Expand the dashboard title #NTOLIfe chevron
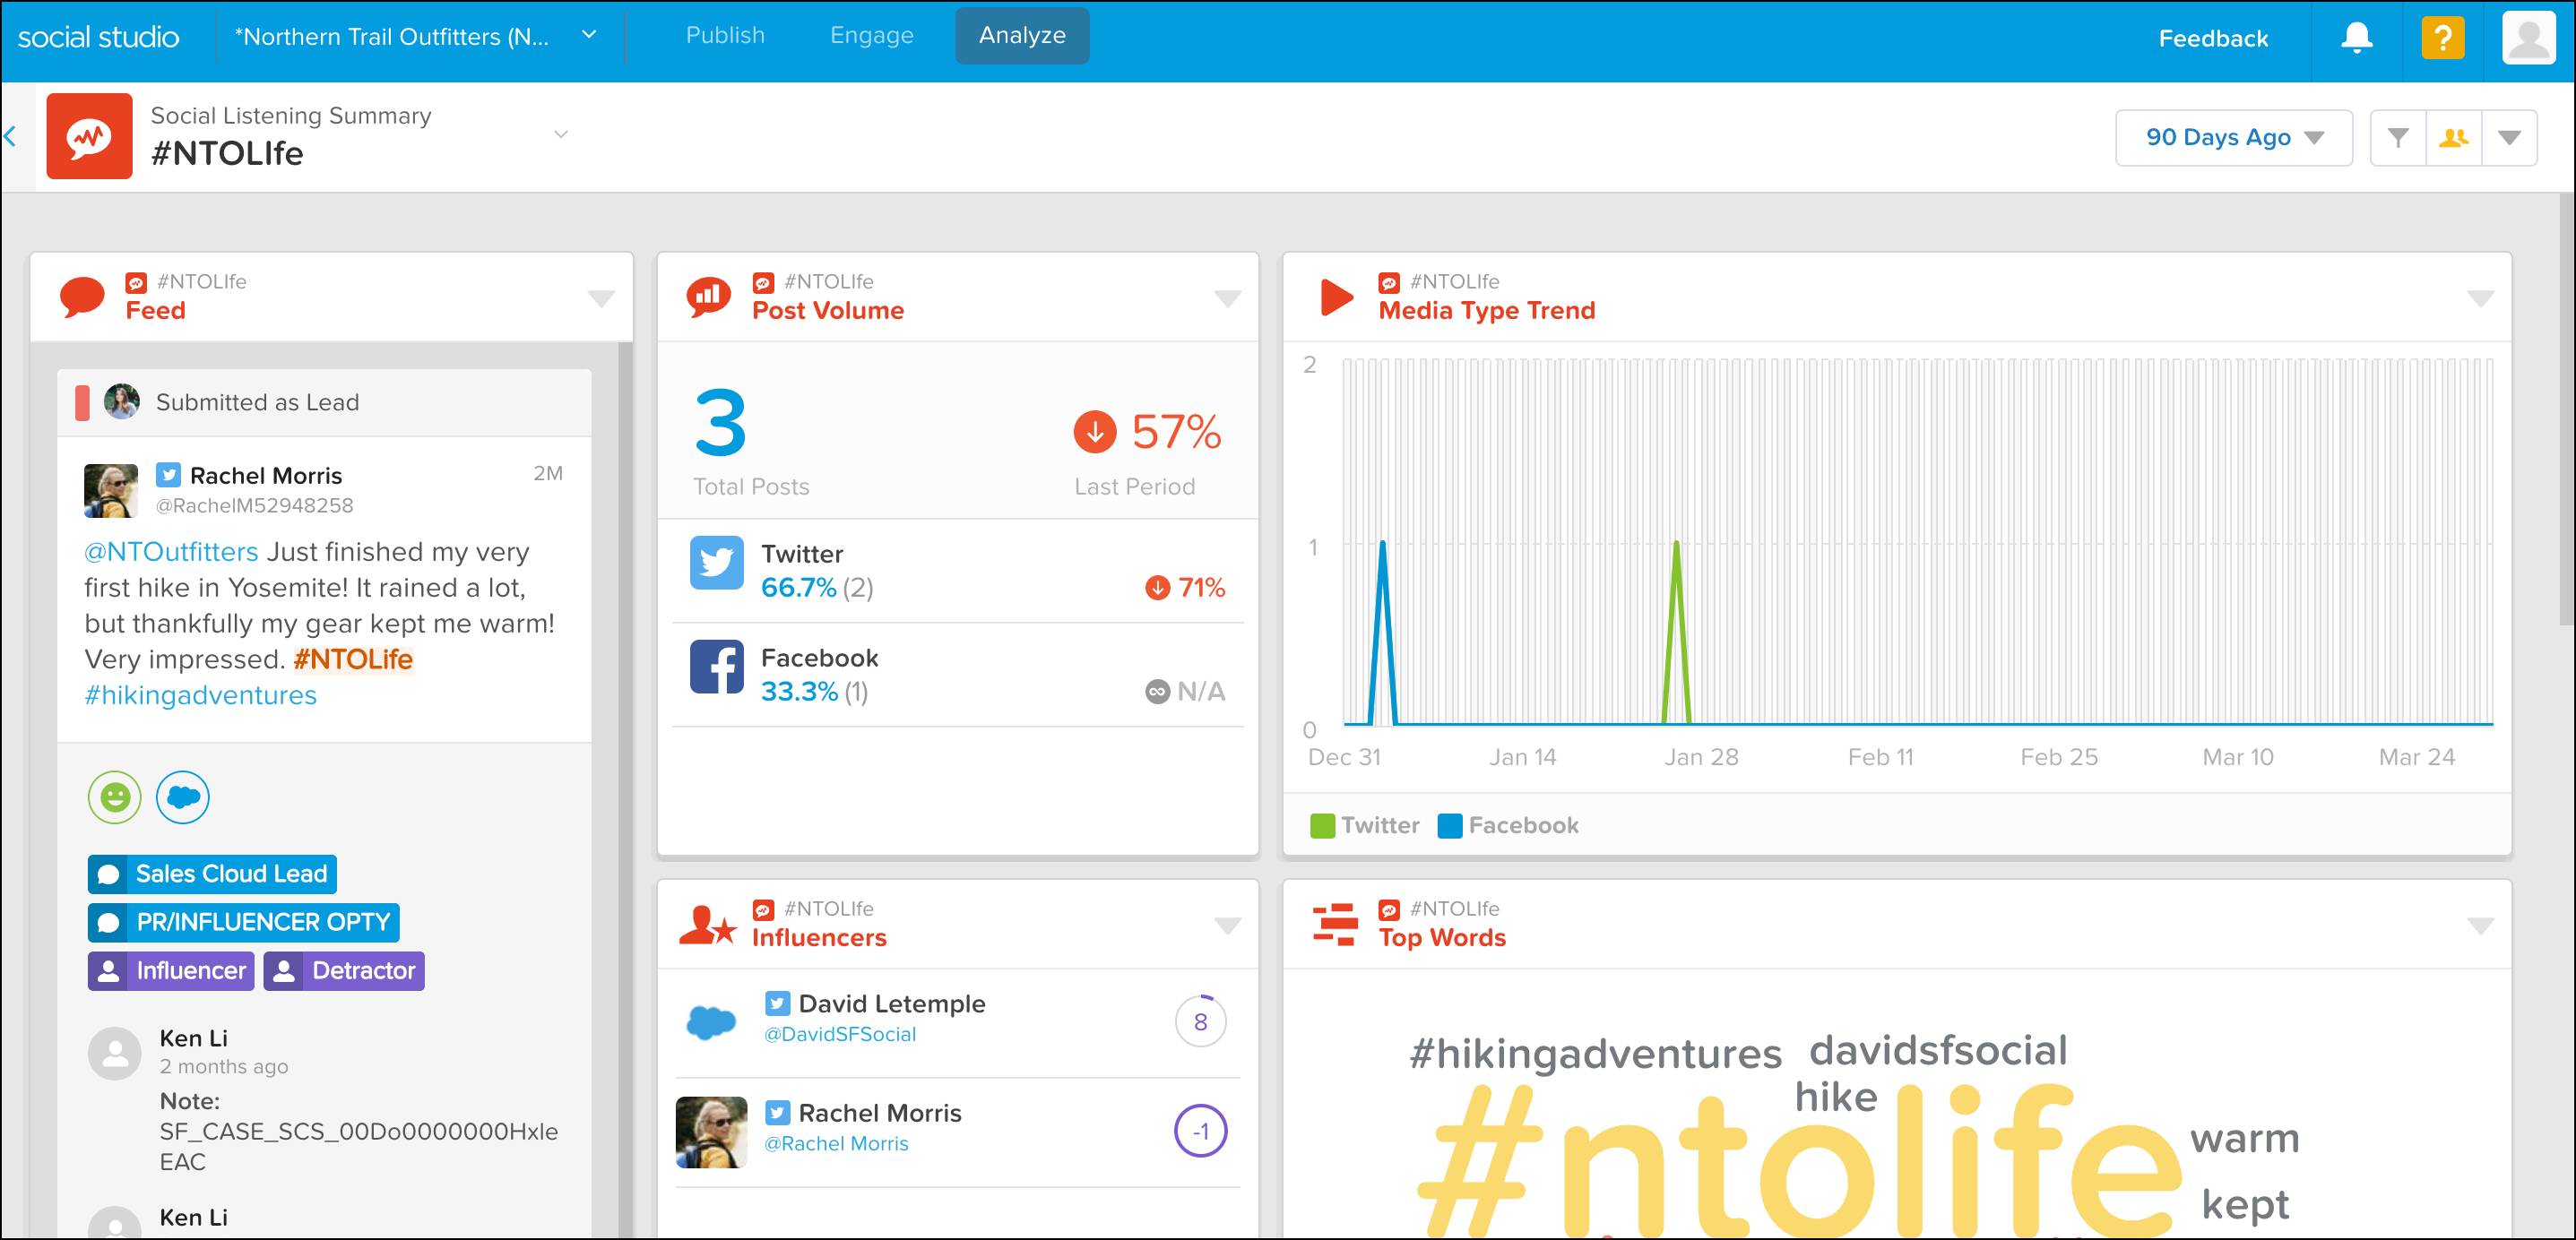This screenshot has height=1240, width=2576. pyautogui.click(x=560, y=134)
